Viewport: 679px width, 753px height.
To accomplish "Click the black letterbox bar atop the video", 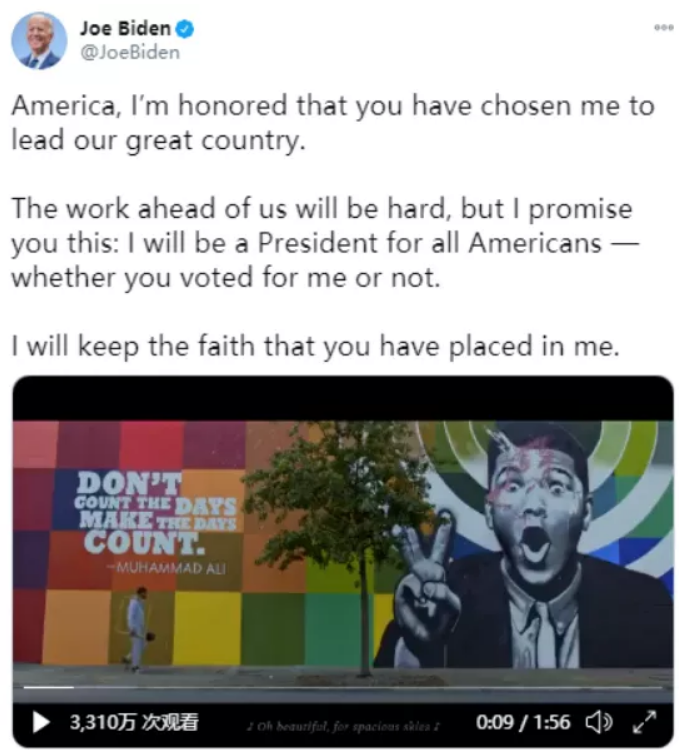I will click(343, 398).
